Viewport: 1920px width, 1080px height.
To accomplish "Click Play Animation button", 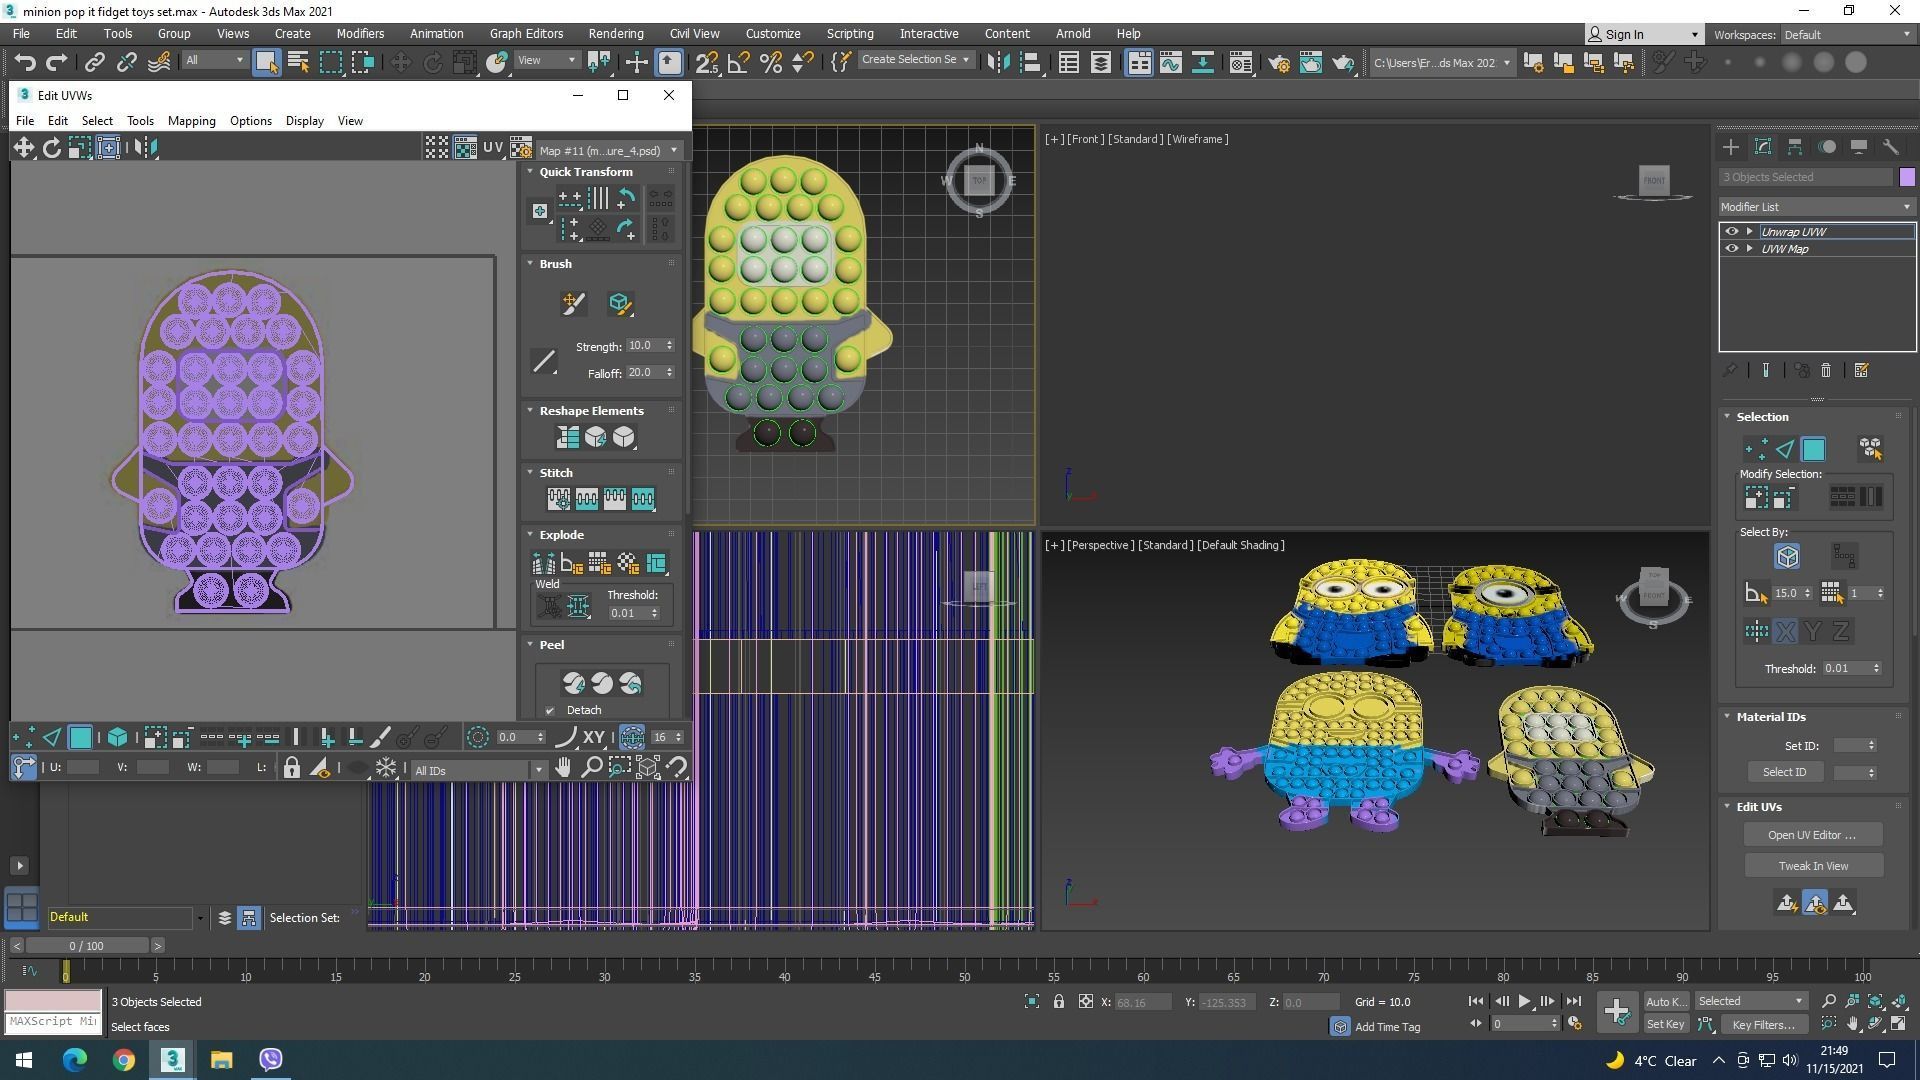I will tap(1524, 1001).
